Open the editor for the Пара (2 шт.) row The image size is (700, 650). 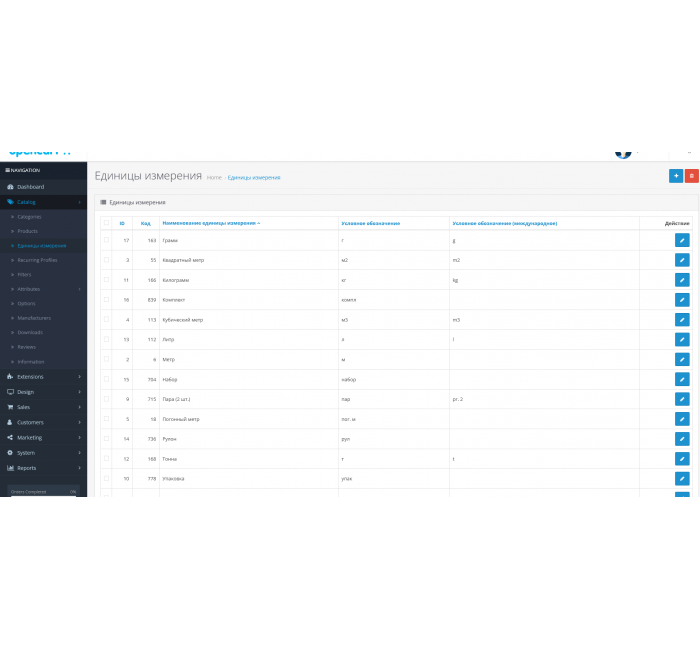coord(682,399)
